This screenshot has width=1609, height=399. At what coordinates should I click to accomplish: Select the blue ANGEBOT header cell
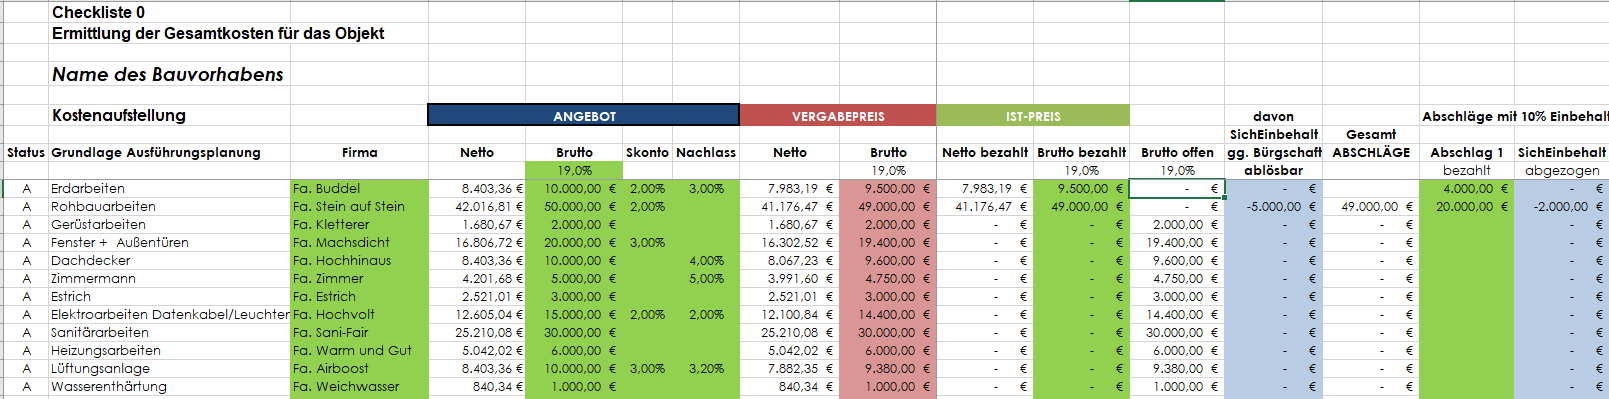click(x=583, y=115)
